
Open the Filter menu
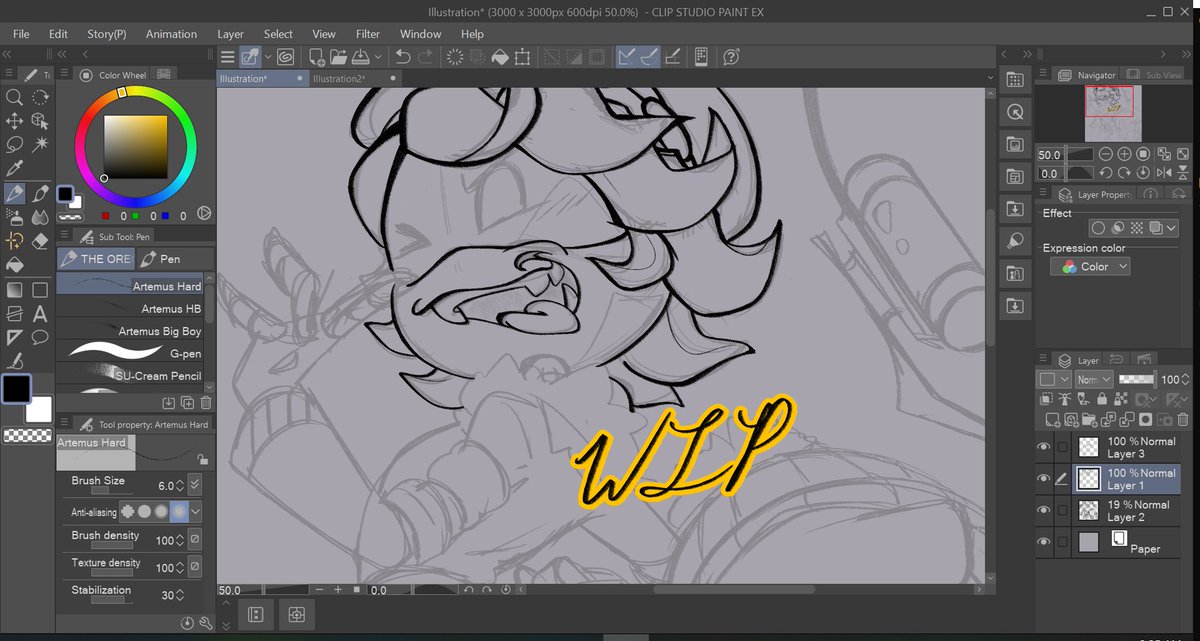[368, 33]
